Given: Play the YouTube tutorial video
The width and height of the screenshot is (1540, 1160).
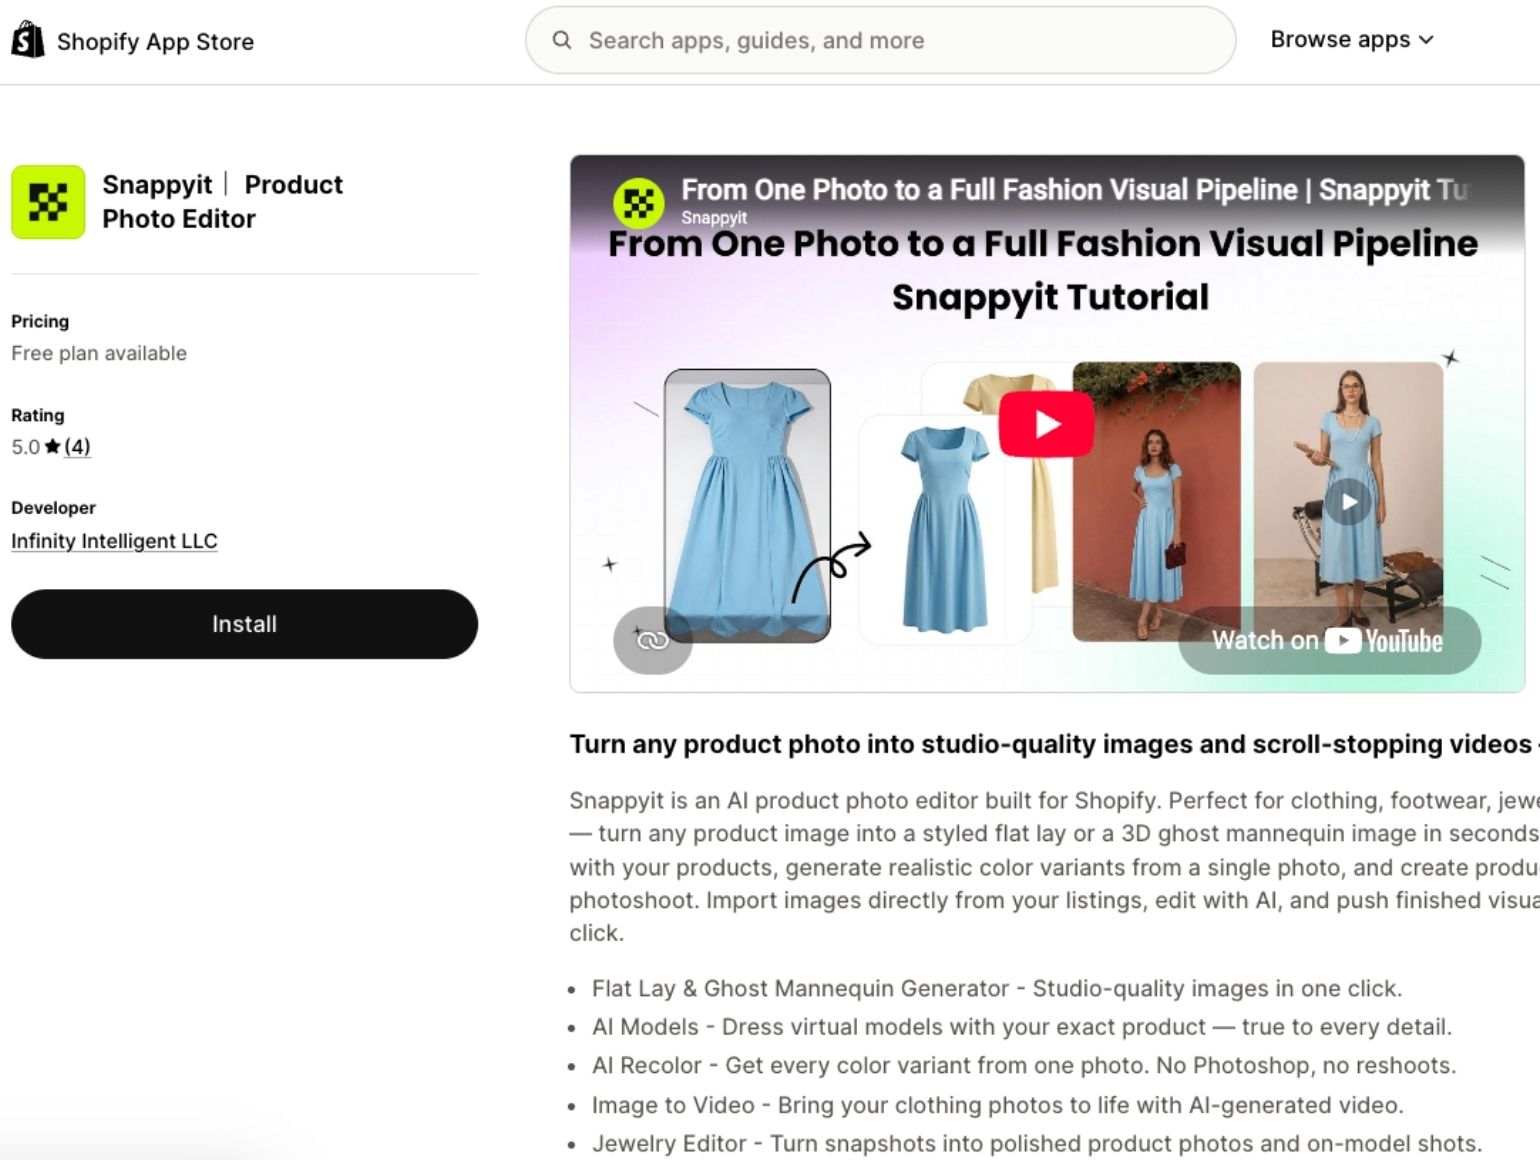Looking at the screenshot, I should point(1046,424).
